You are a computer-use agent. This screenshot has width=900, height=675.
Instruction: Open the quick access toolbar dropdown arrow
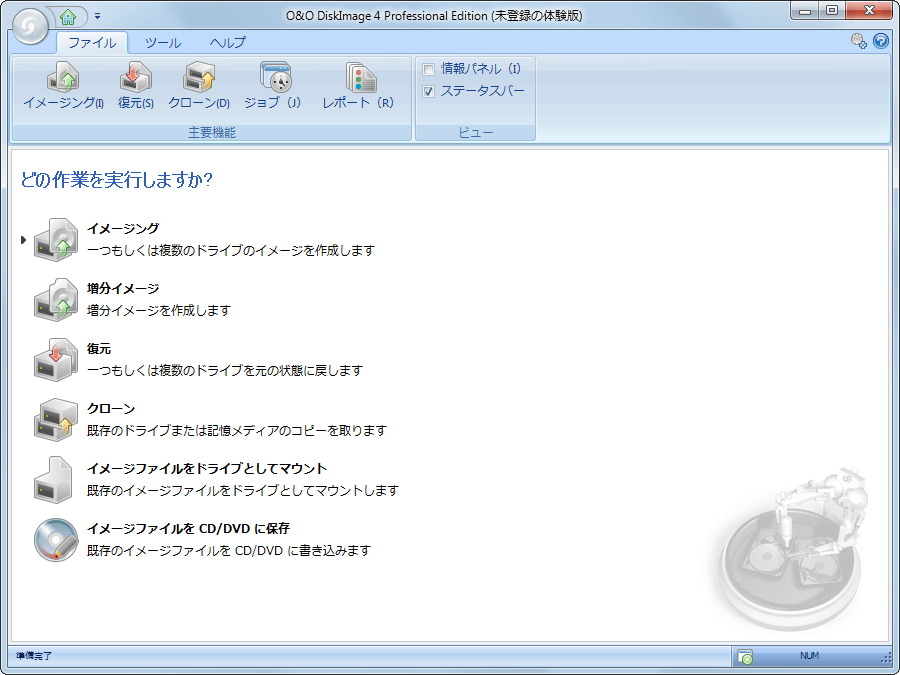point(98,17)
